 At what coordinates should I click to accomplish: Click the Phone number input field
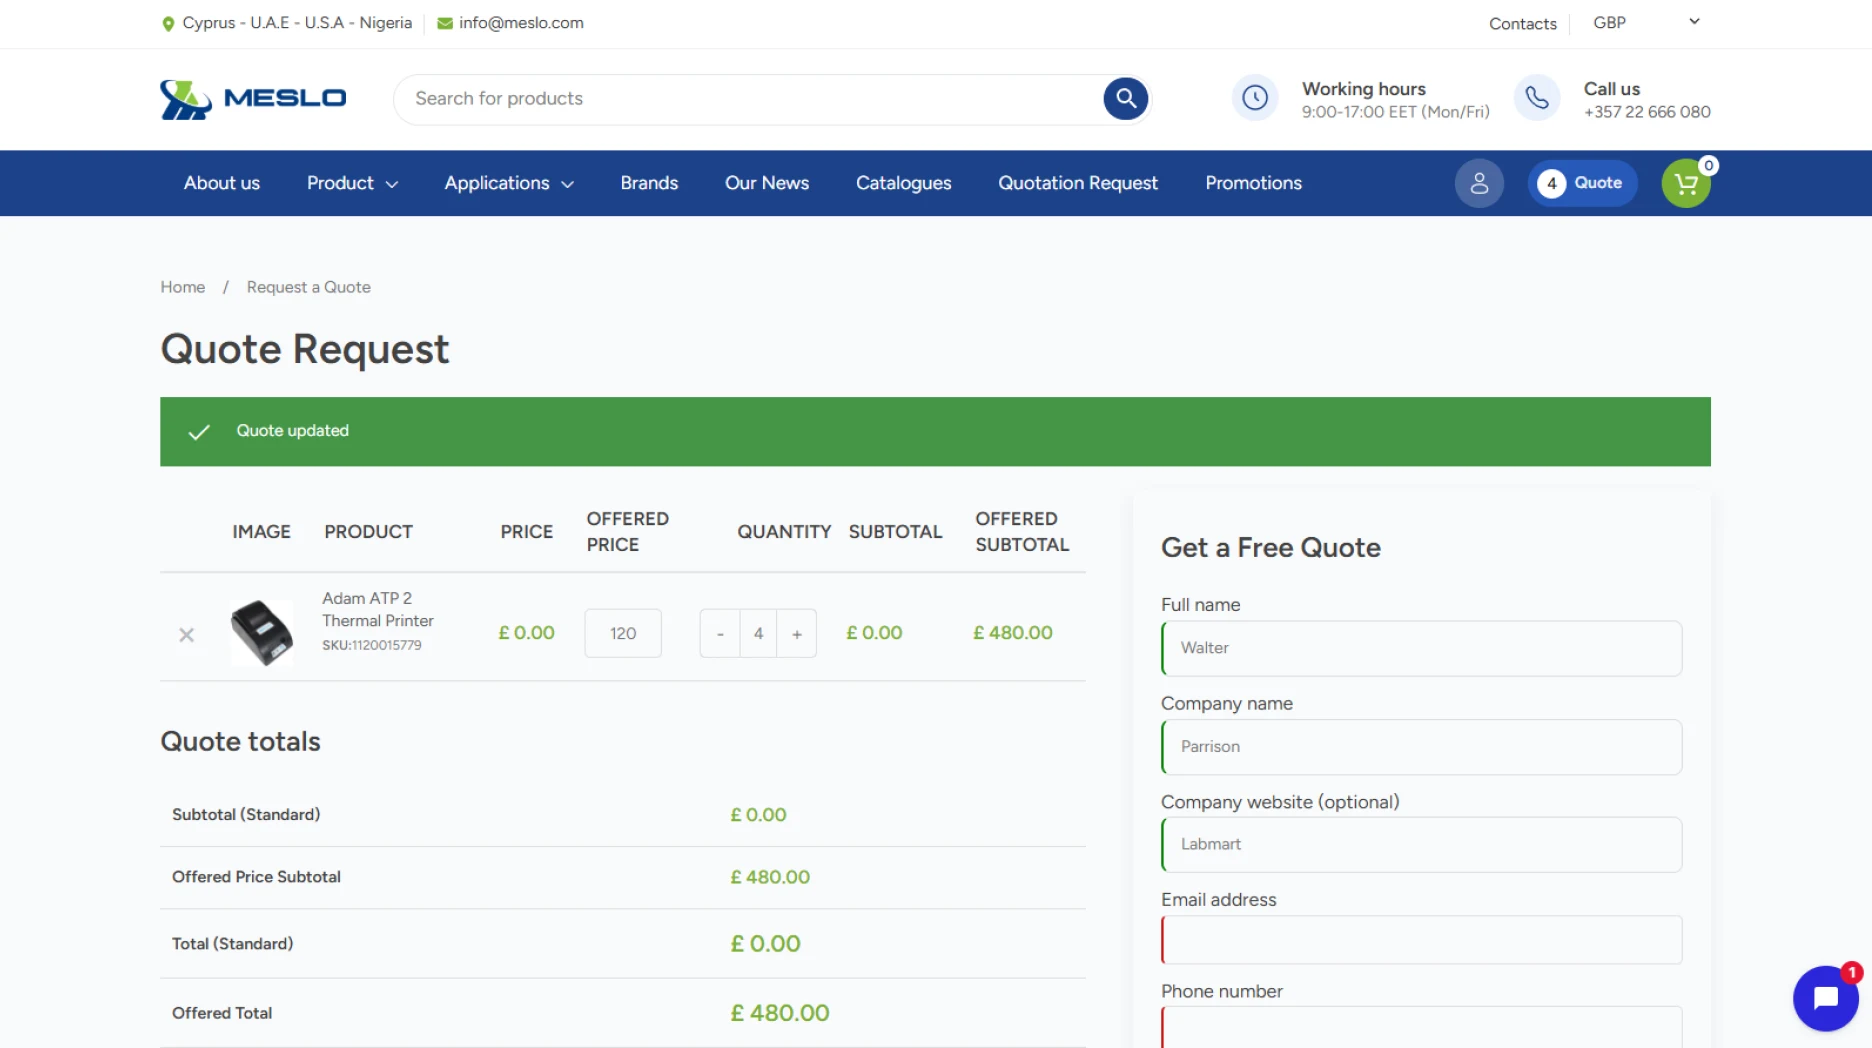pos(1421,1028)
